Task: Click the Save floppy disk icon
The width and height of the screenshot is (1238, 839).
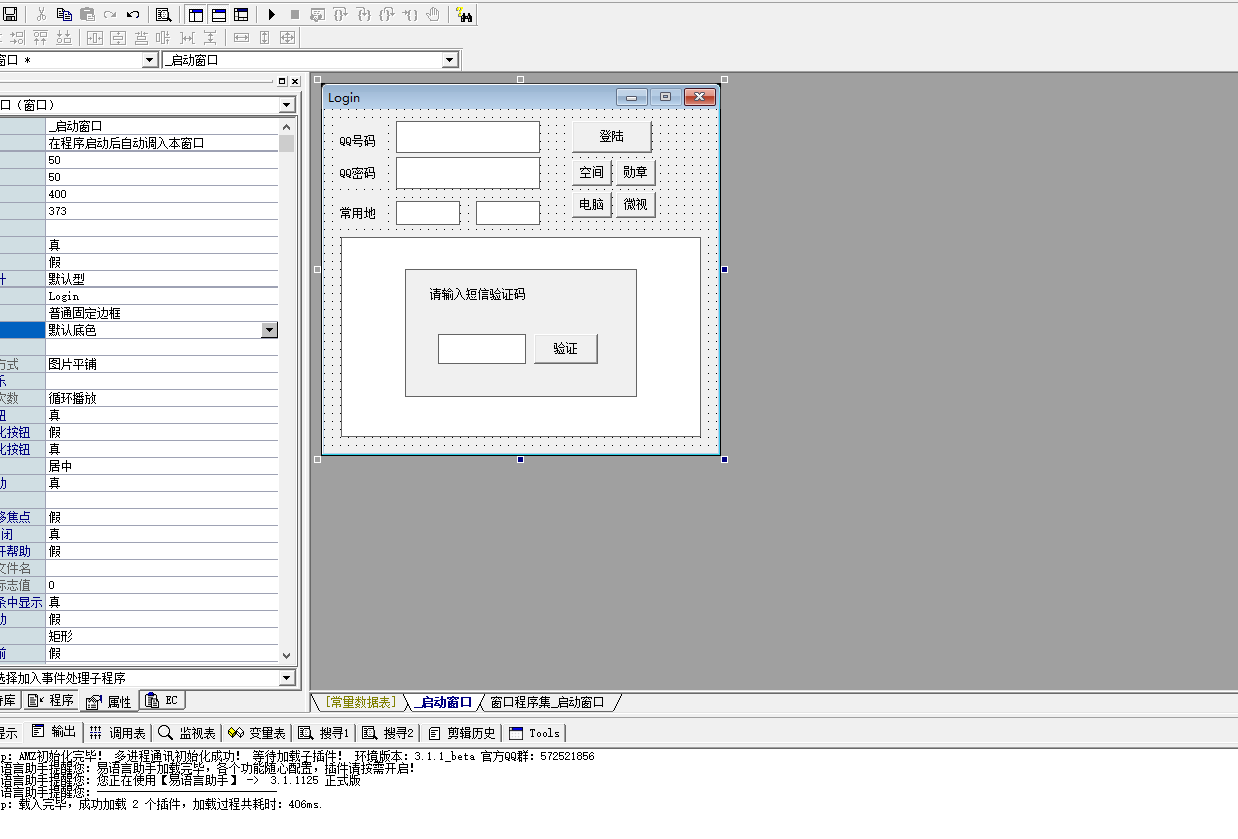Action: pyautogui.click(x=10, y=15)
